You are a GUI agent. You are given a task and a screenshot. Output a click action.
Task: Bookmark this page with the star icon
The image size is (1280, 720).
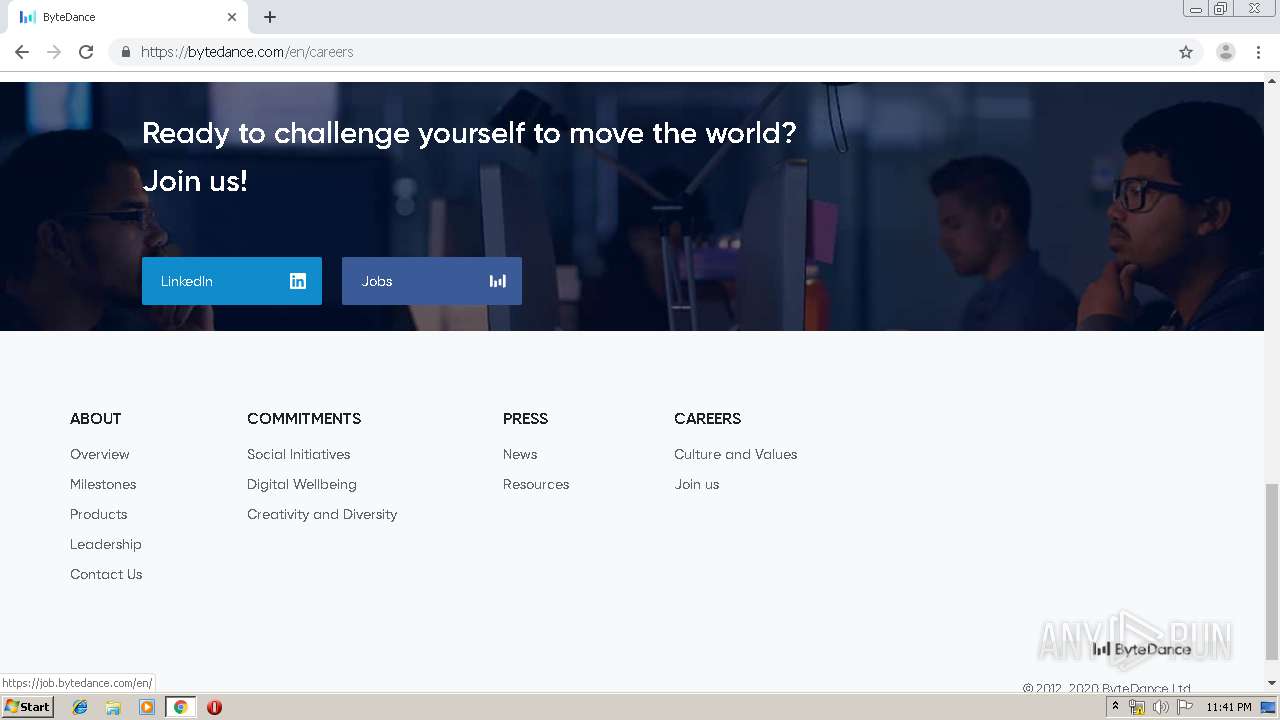[1186, 52]
